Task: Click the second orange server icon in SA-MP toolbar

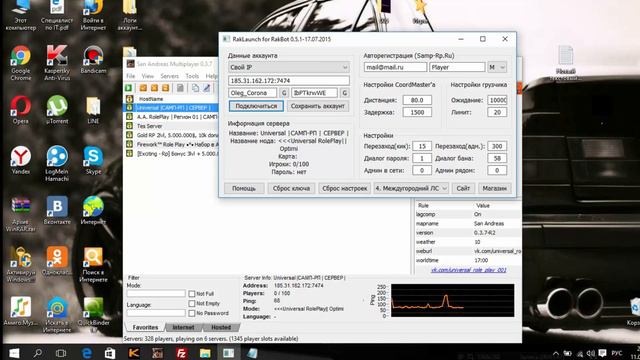Action: [154, 88]
